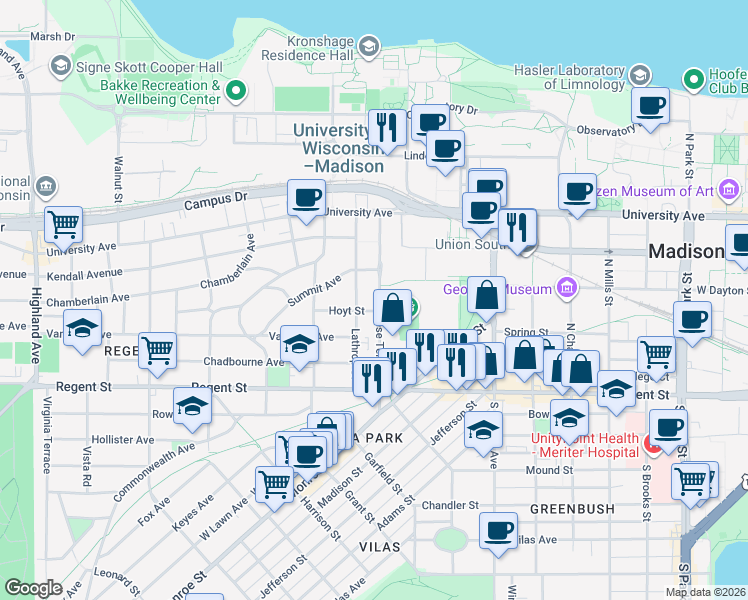Screen dimensions: 748x600
Task: Select cafe marker on Linden Dr
Action: pos(445,148)
